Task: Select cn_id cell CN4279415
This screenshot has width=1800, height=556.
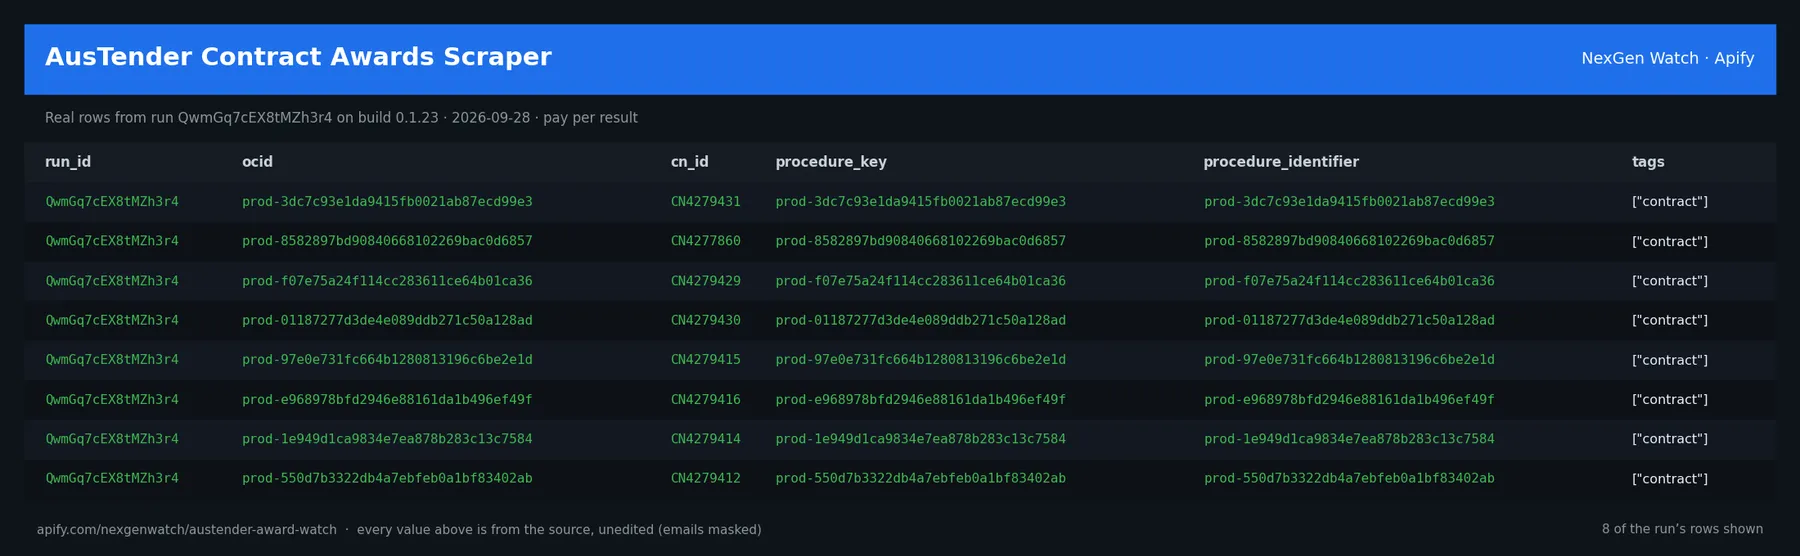Action: coord(706,360)
